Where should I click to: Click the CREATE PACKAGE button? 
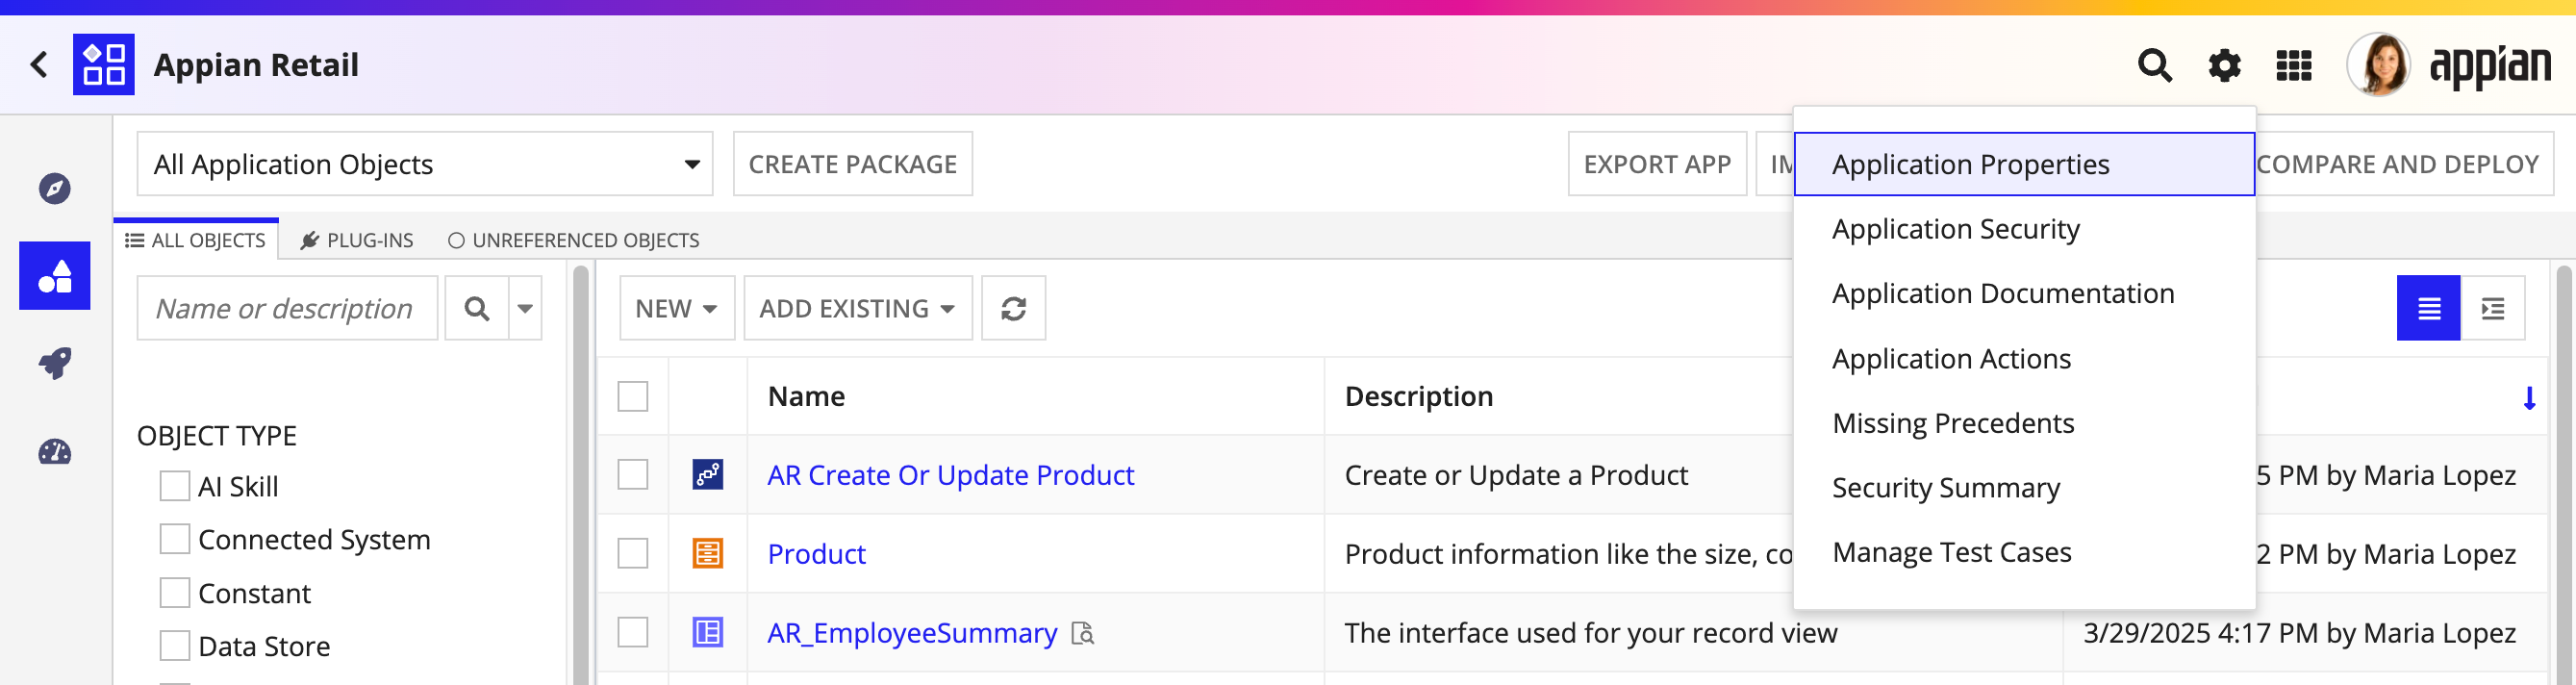pos(853,164)
